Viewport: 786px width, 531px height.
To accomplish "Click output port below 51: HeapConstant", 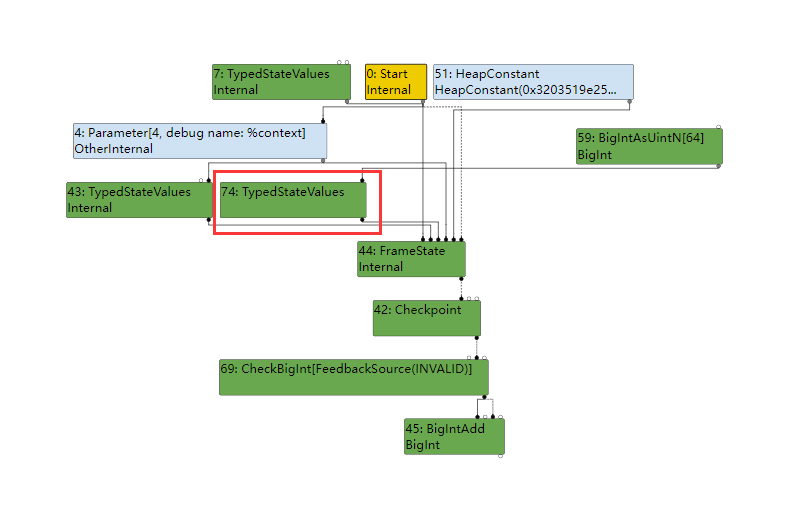I will 630,101.
